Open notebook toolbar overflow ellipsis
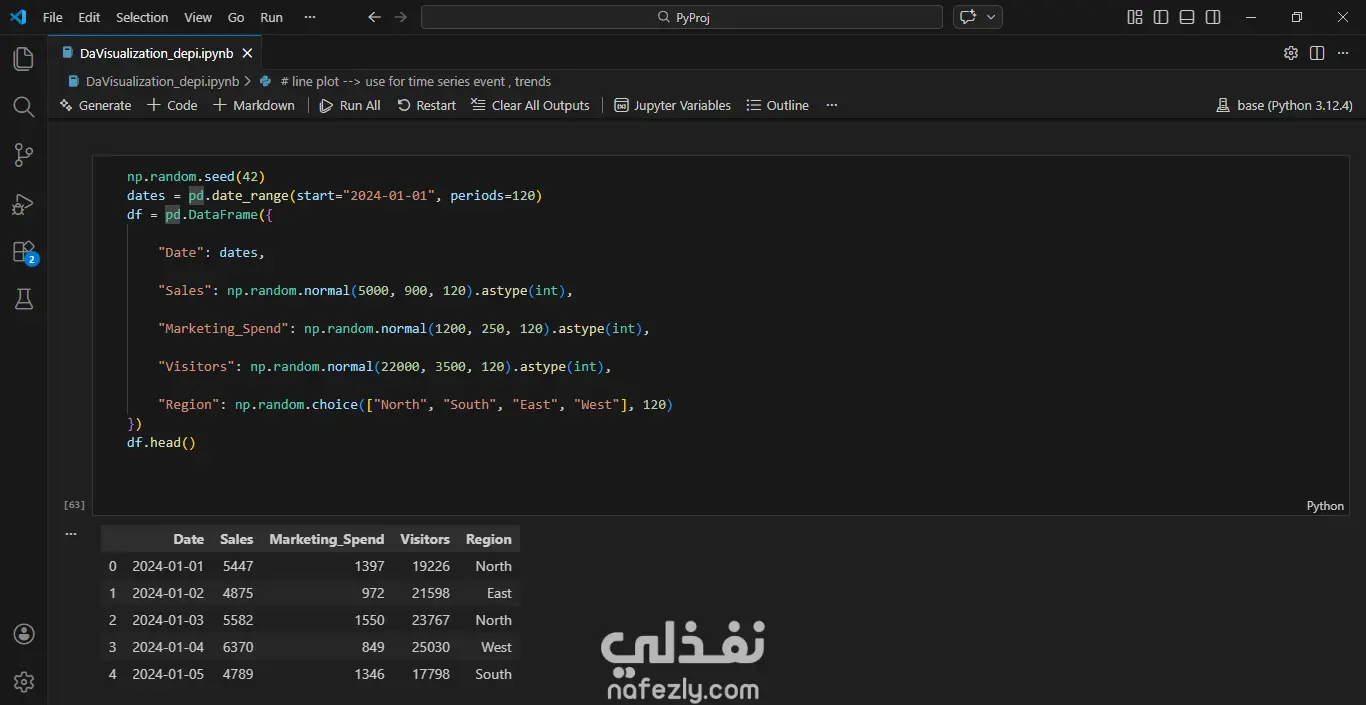 831,105
